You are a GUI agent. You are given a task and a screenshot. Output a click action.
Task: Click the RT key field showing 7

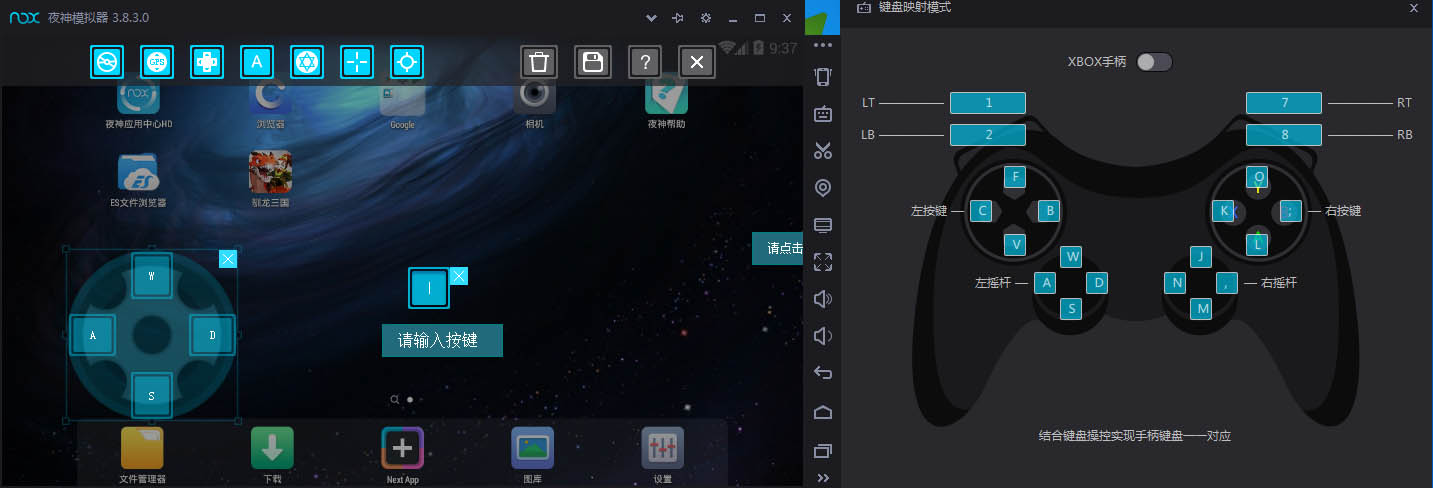1284,103
